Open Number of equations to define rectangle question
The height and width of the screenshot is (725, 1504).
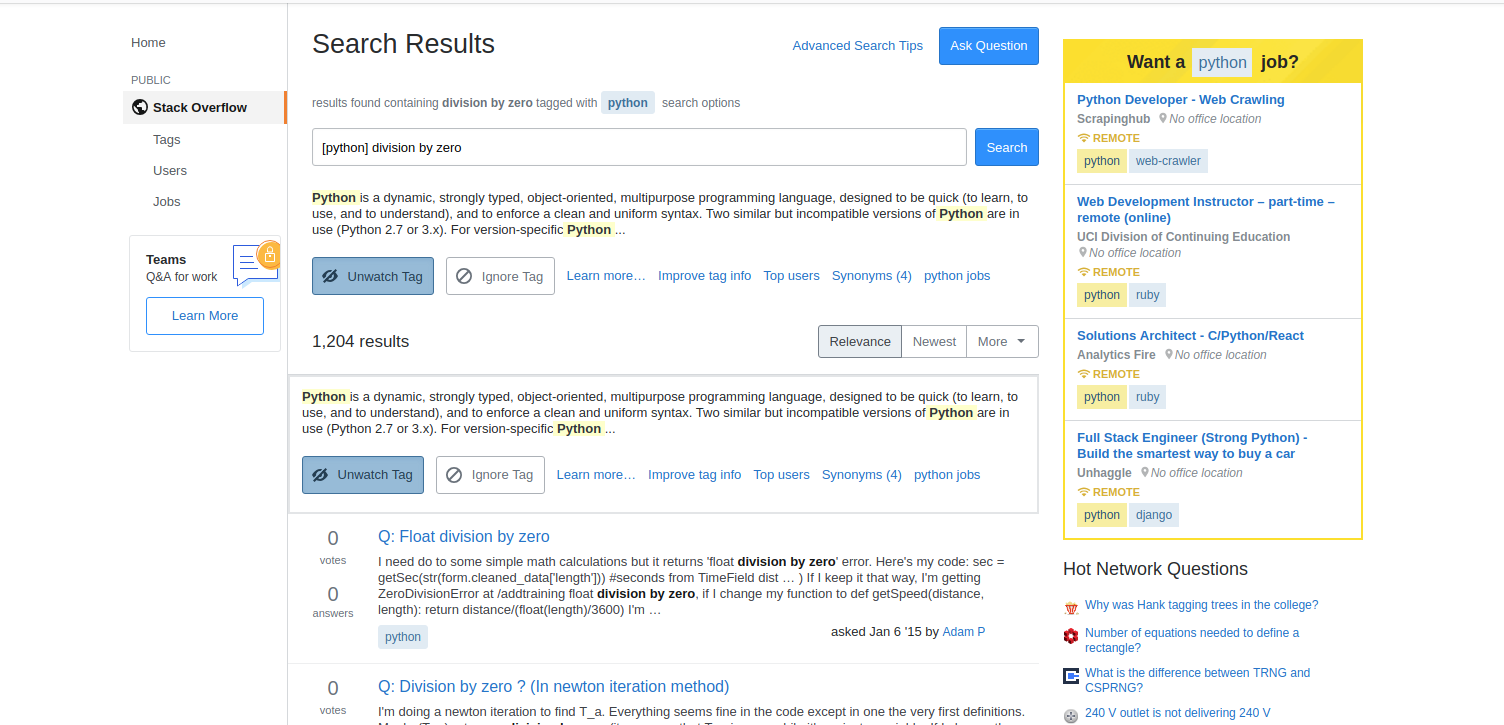click(x=1192, y=640)
